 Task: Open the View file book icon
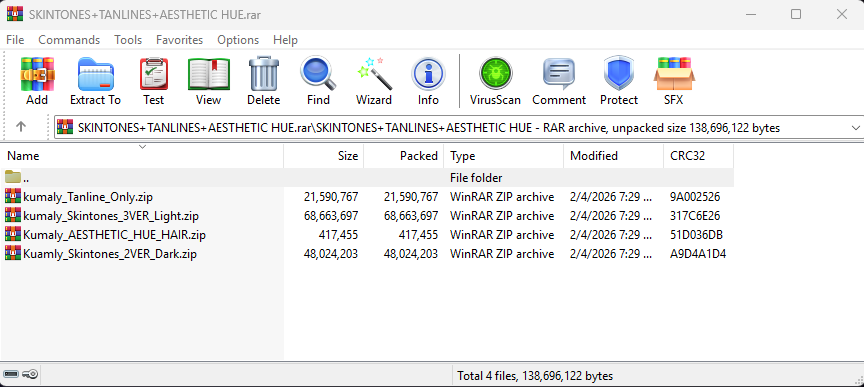pyautogui.click(x=208, y=74)
